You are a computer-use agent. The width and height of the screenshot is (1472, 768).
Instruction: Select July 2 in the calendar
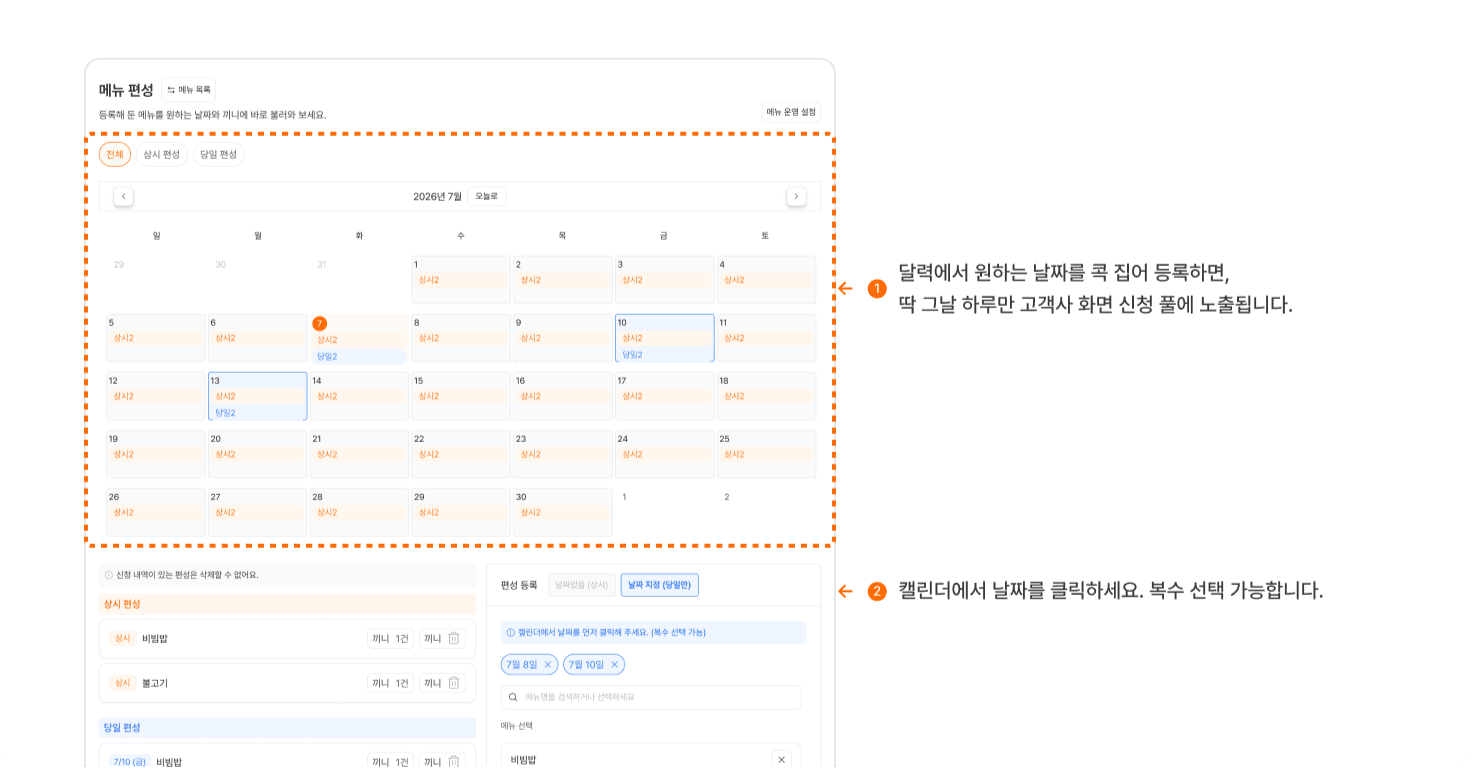click(563, 280)
